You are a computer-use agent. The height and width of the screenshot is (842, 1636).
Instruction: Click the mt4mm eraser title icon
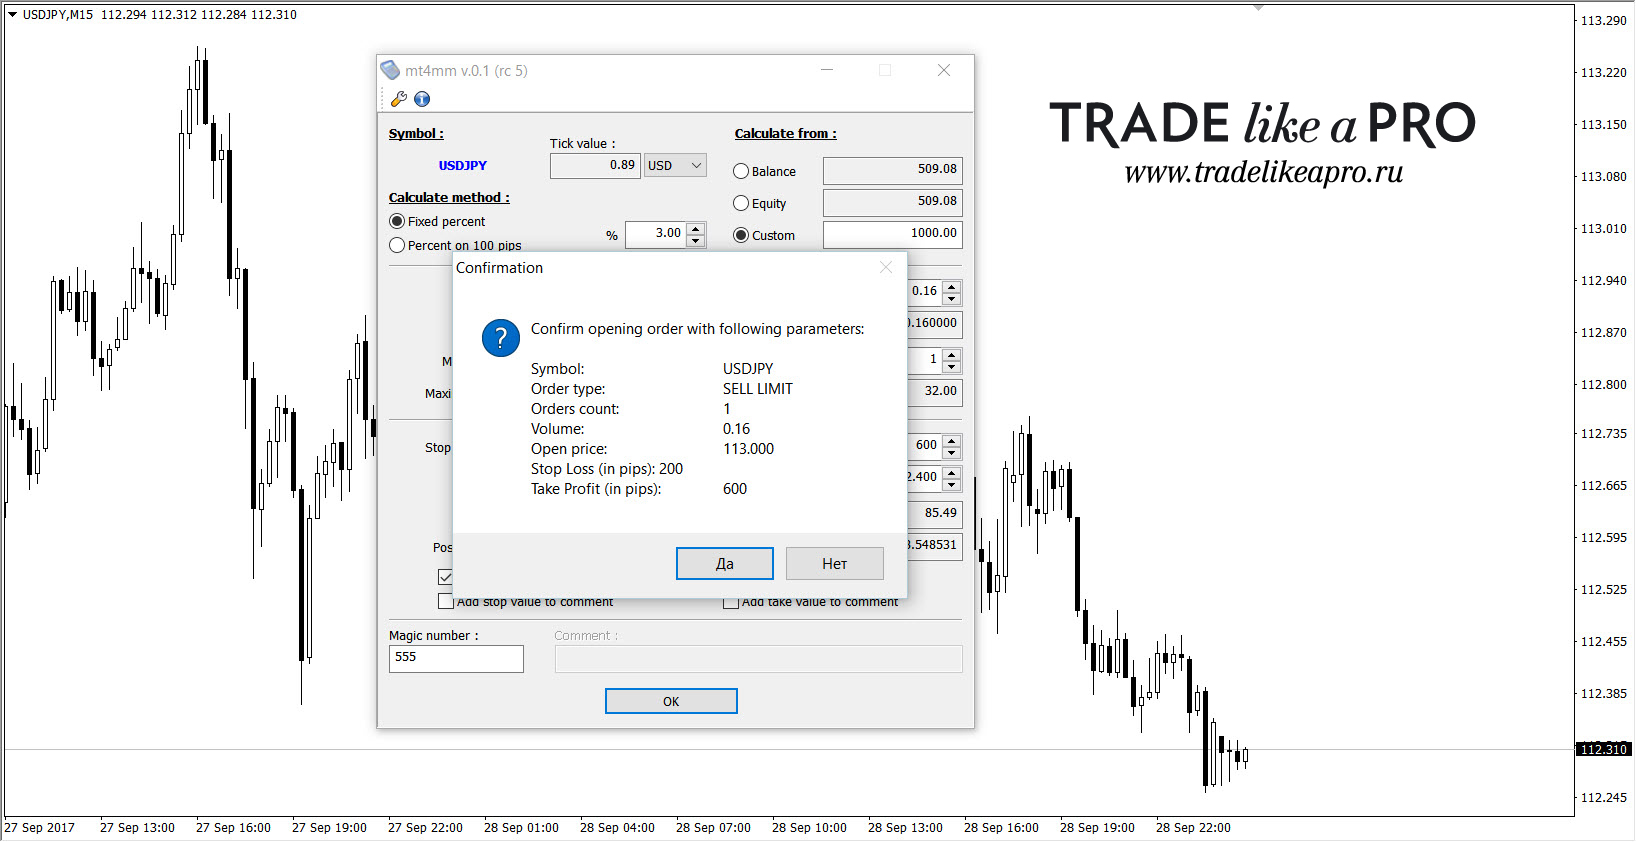[x=390, y=70]
